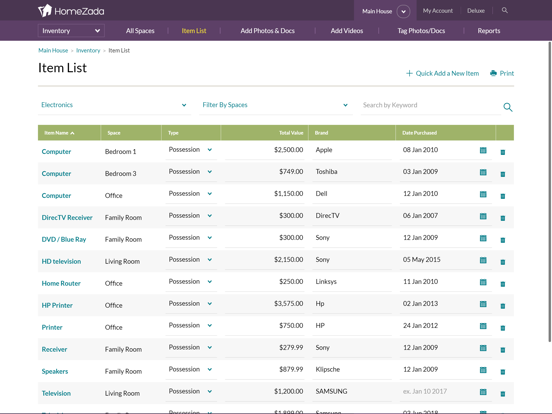Open the calendar icon for the Dell Computer
Image resolution: width=552 pixels, height=414 pixels.
(x=483, y=194)
